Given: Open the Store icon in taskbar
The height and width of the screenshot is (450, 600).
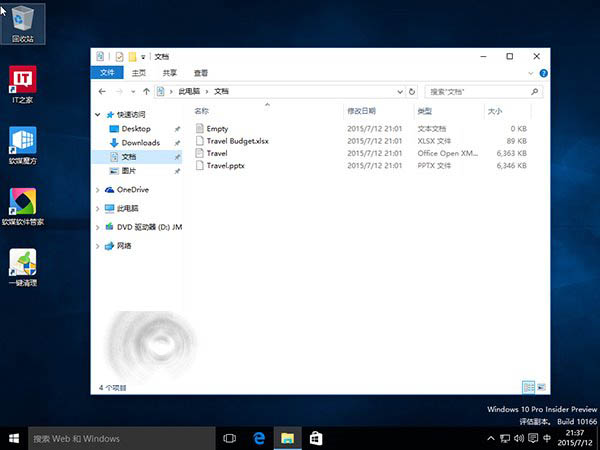Looking at the screenshot, I should point(316,439).
